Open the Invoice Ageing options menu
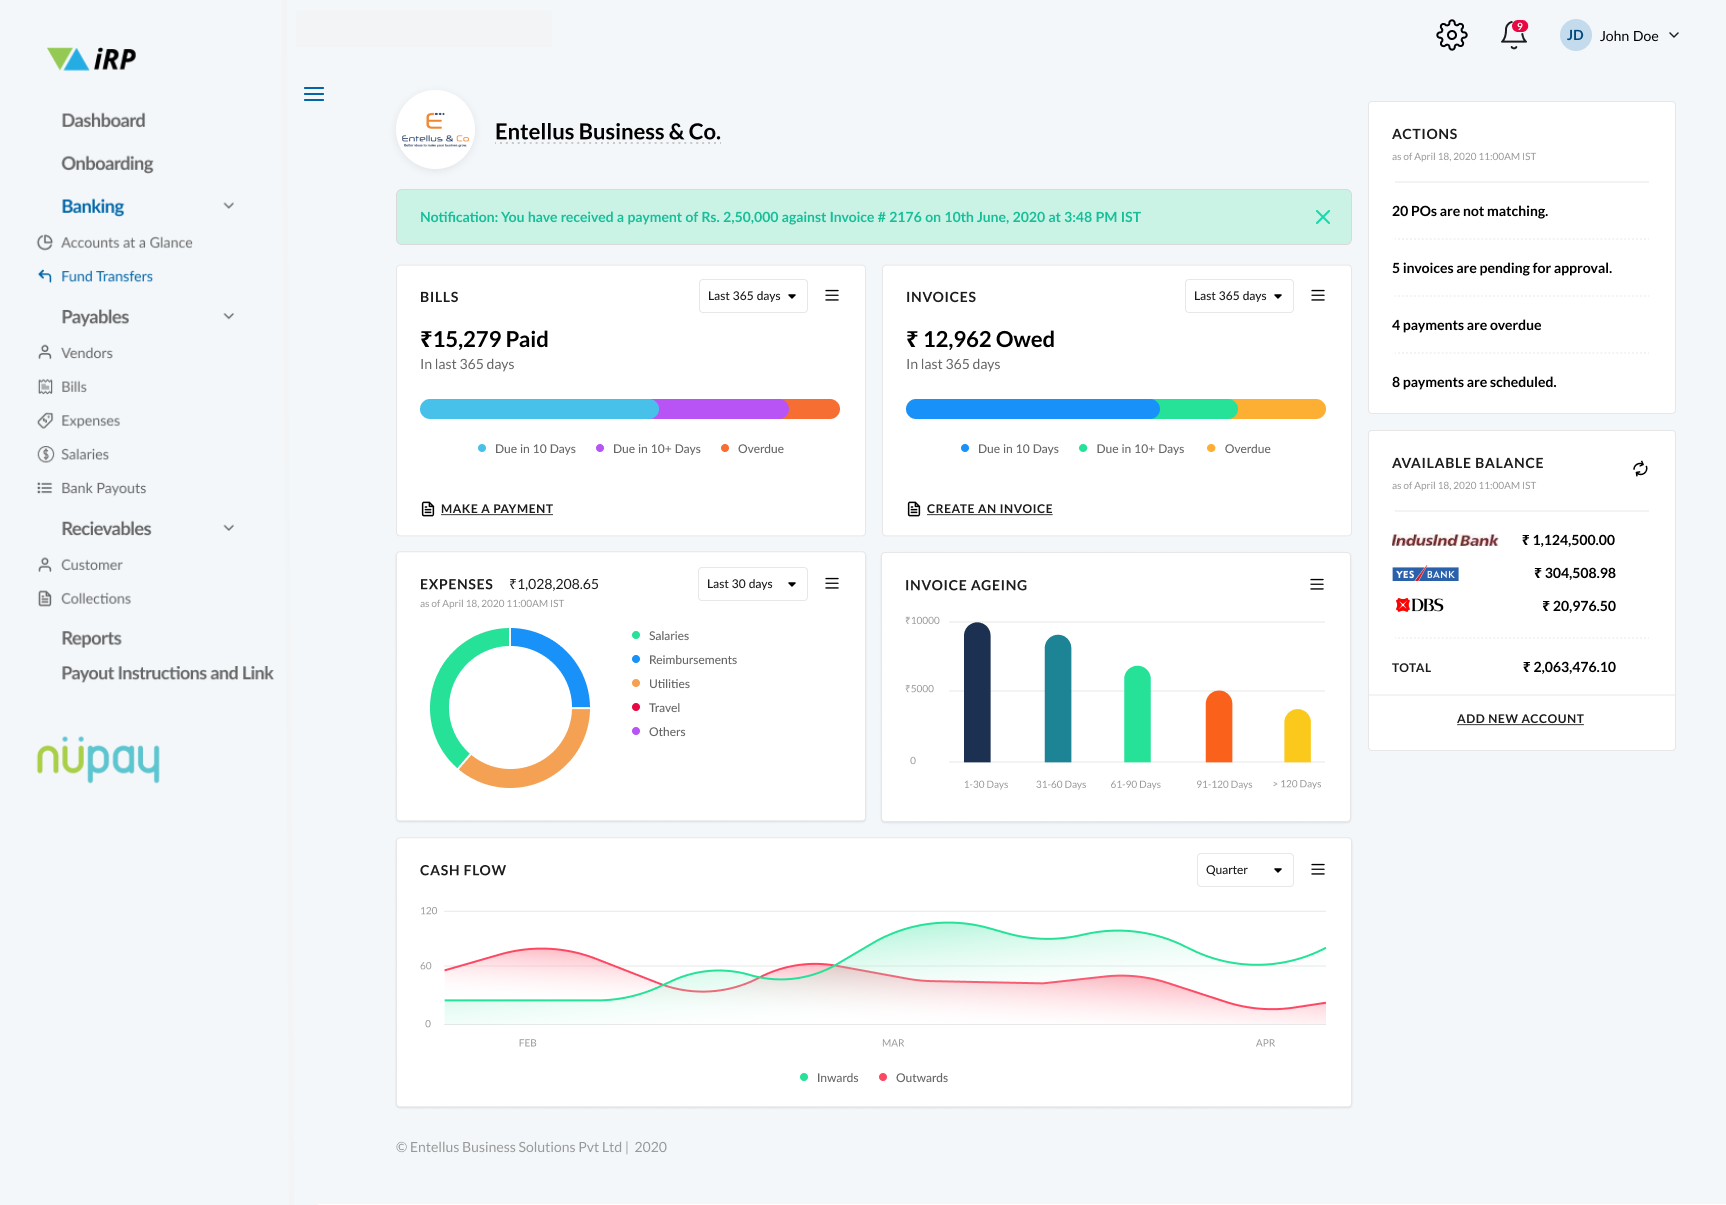Screen dimensions: 1726x1205 (1317, 585)
